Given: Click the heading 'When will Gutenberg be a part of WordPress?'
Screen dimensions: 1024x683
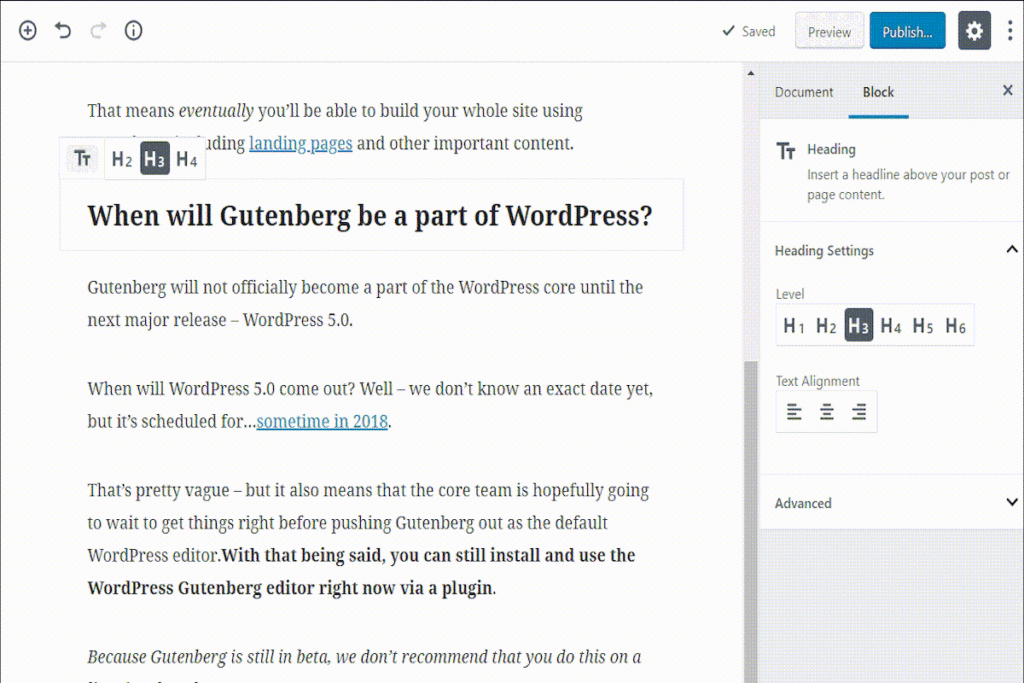Looking at the screenshot, I should (x=370, y=215).
